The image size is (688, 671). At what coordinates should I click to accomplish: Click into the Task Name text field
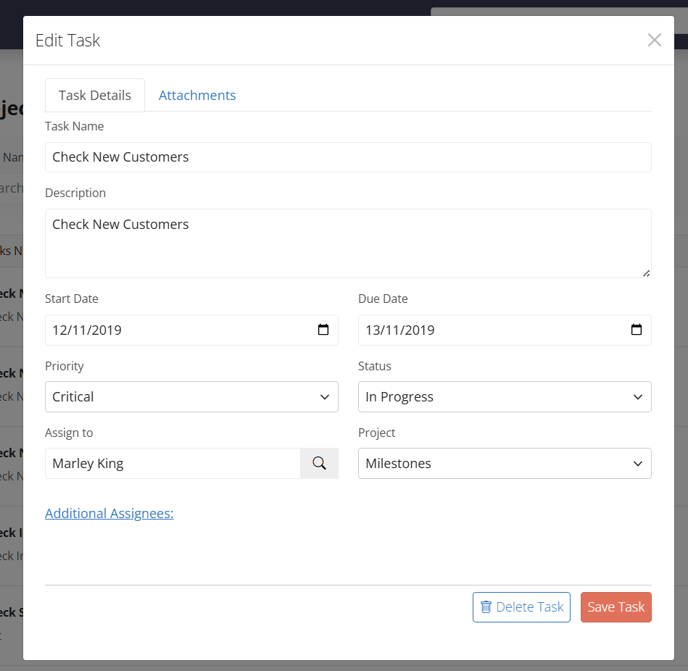pos(348,157)
